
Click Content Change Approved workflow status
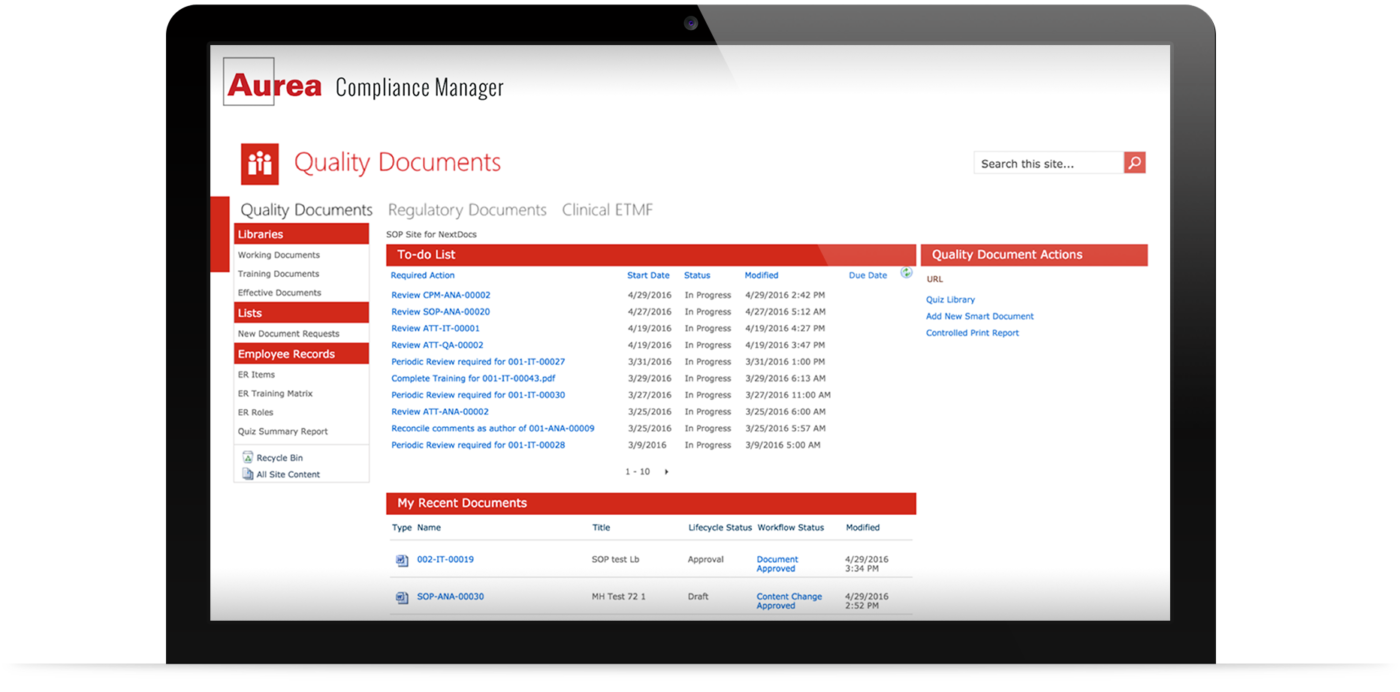[789, 601]
